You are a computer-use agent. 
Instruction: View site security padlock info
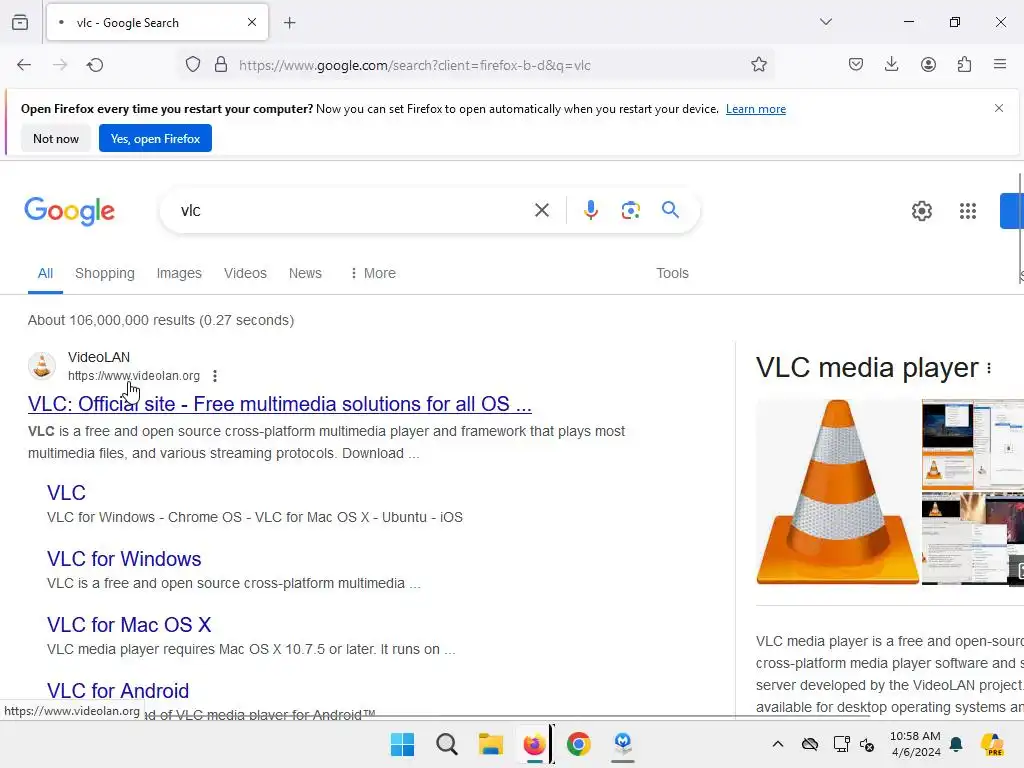point(221,65)
